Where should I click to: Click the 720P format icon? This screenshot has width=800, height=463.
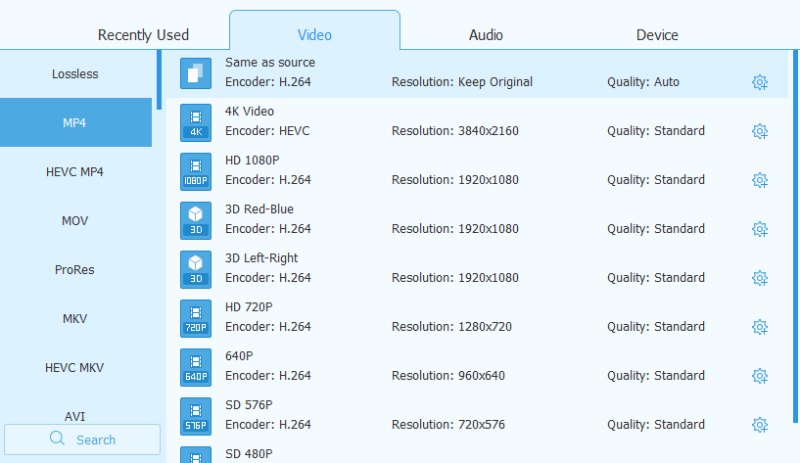pos(196,319)
